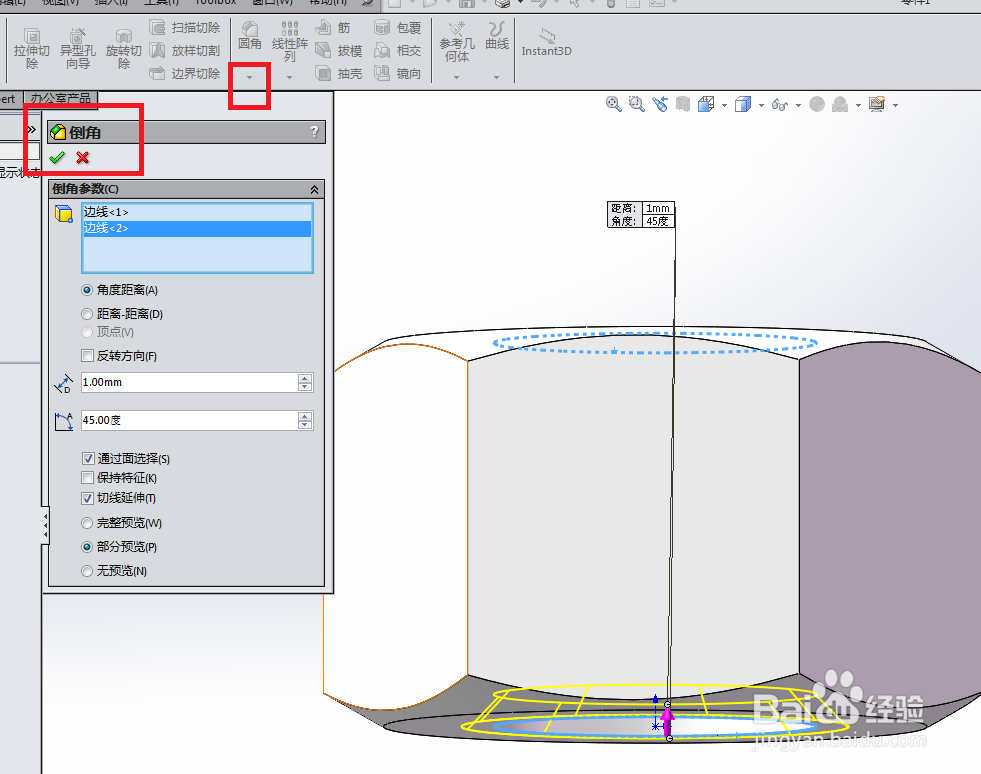
Task: Select the 线性阵列 linear pattern tool
Action: click(290, 41)
